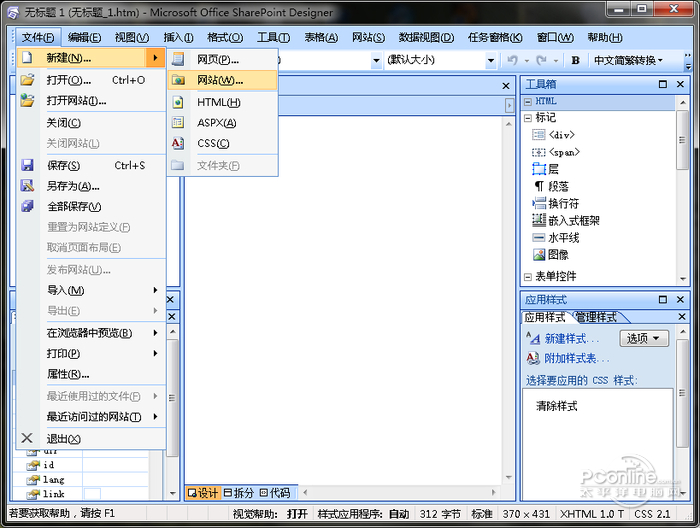
Task: Click the Bold B toolbar icon
Action: coord(575,60)
